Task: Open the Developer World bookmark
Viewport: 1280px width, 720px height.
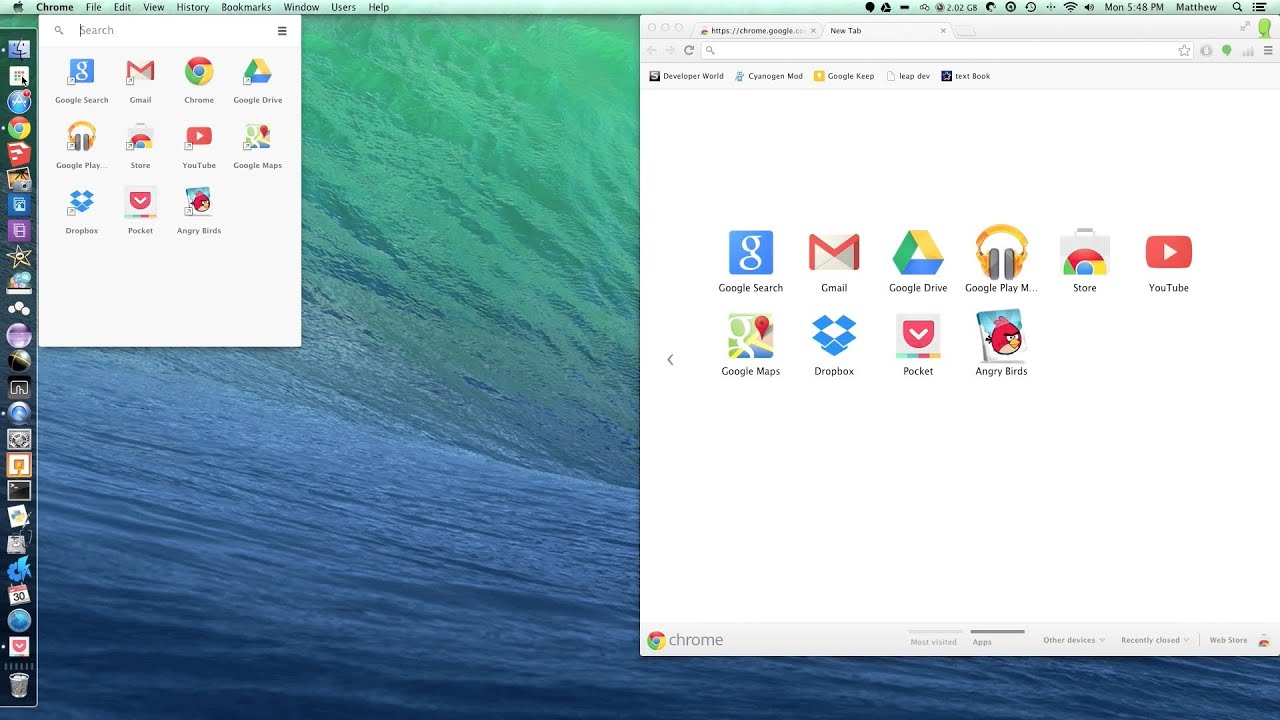Action: coord(686,76)
